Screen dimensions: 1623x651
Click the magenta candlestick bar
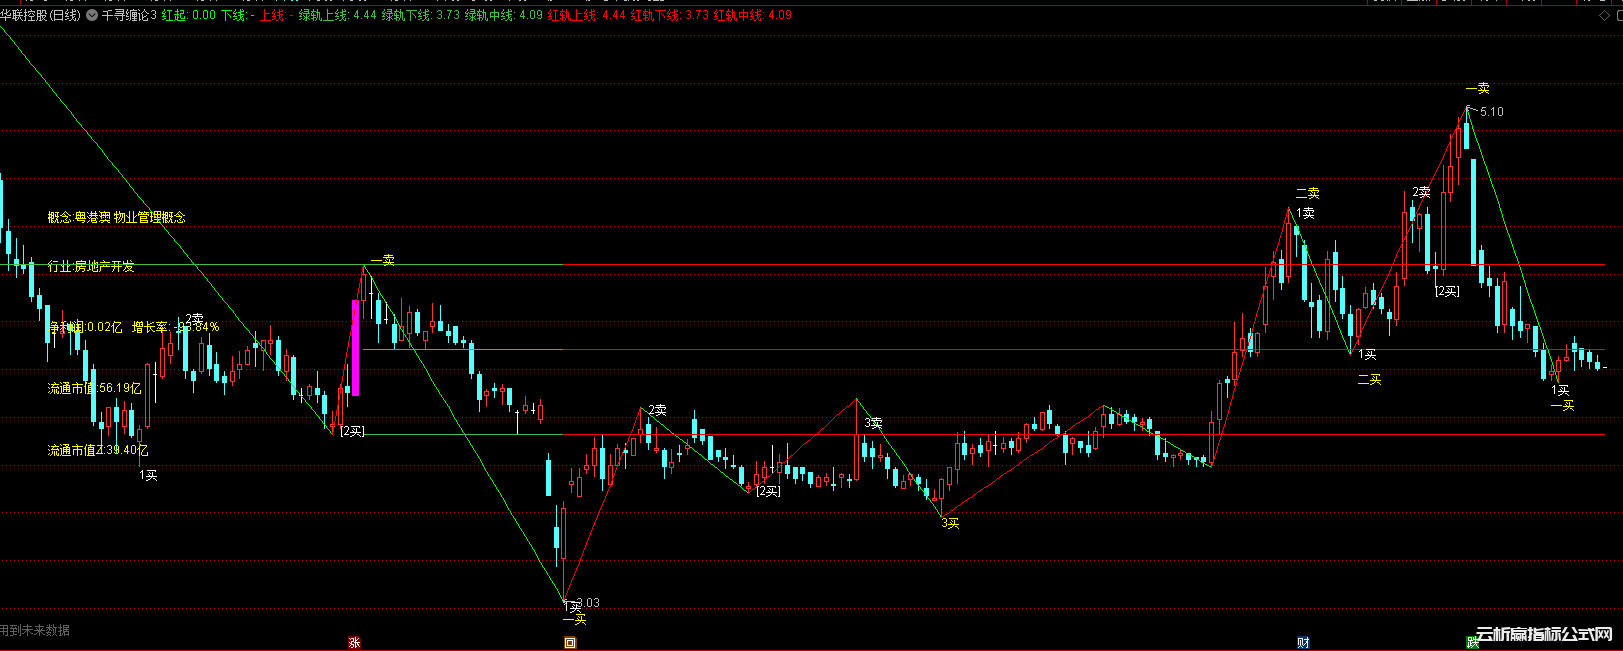(x=355, y=347)
